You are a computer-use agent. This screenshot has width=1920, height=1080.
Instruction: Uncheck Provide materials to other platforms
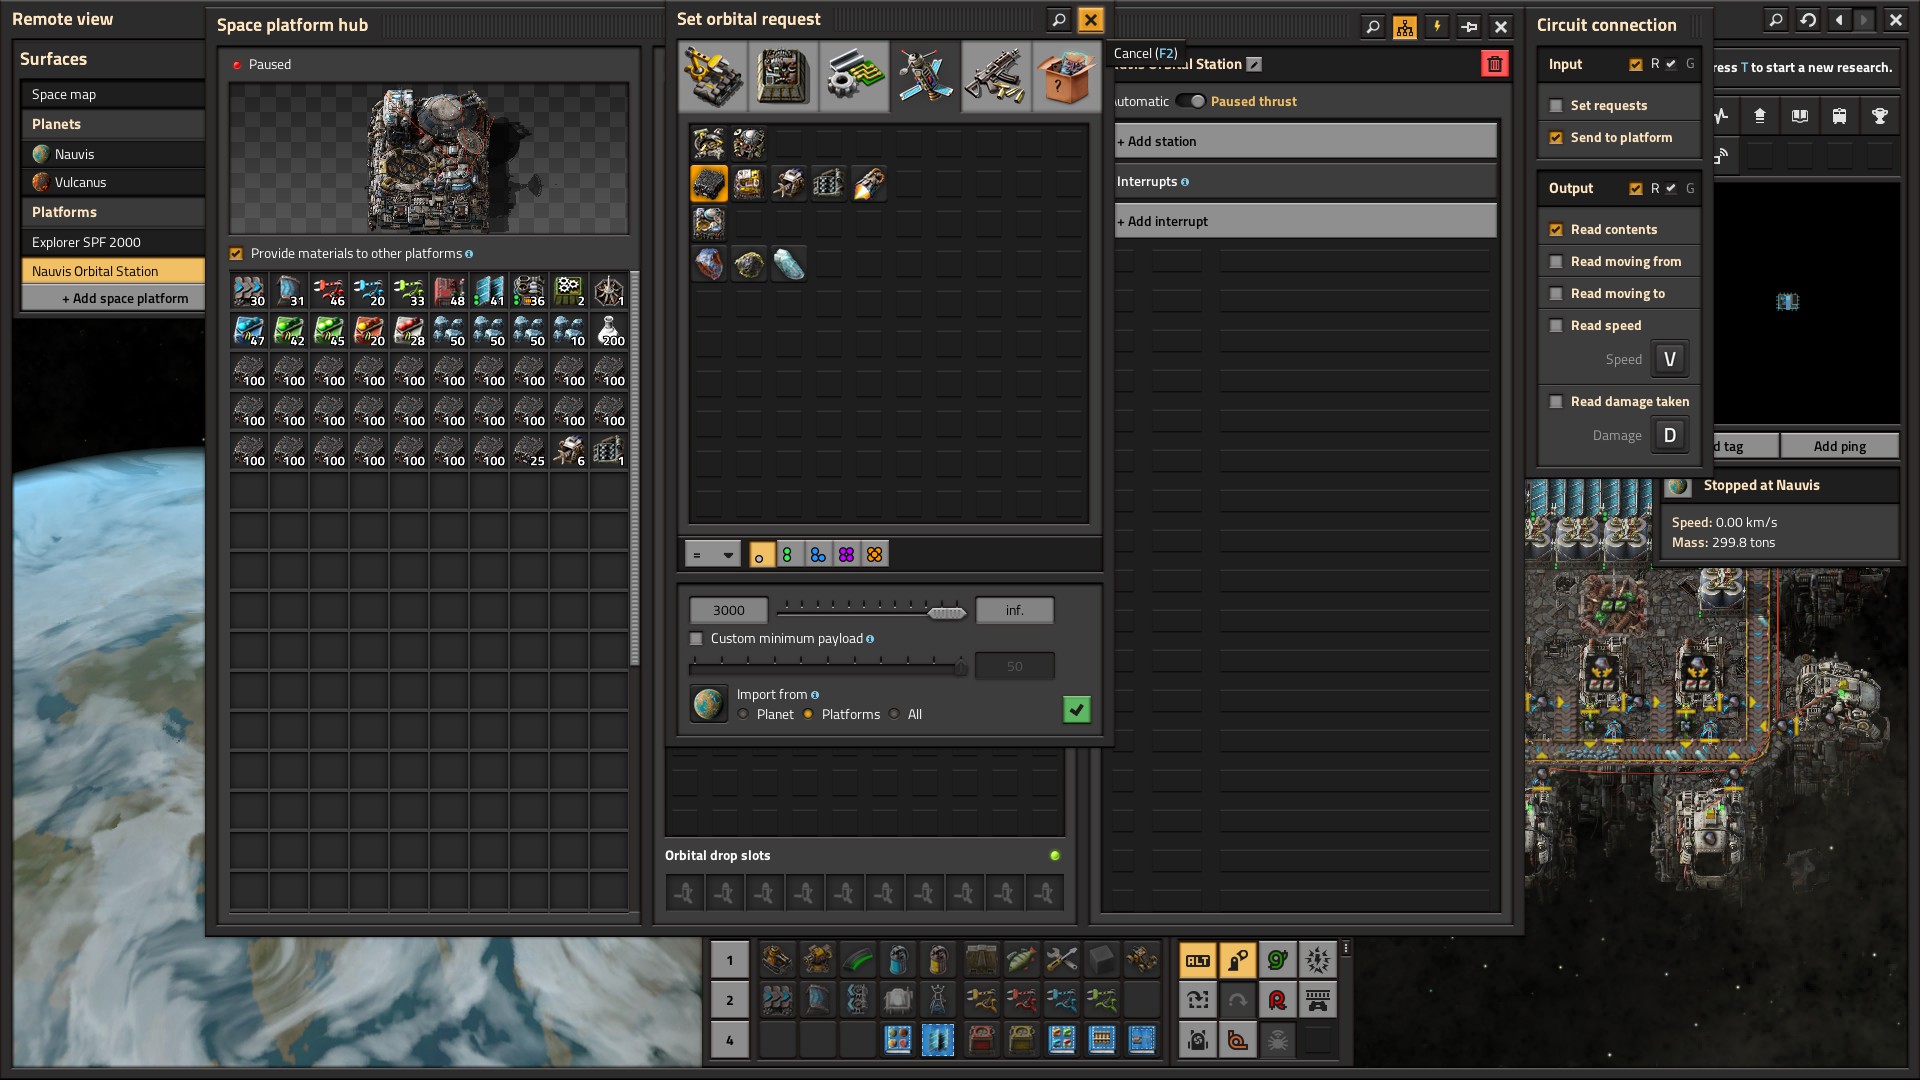tap(237, 254)
